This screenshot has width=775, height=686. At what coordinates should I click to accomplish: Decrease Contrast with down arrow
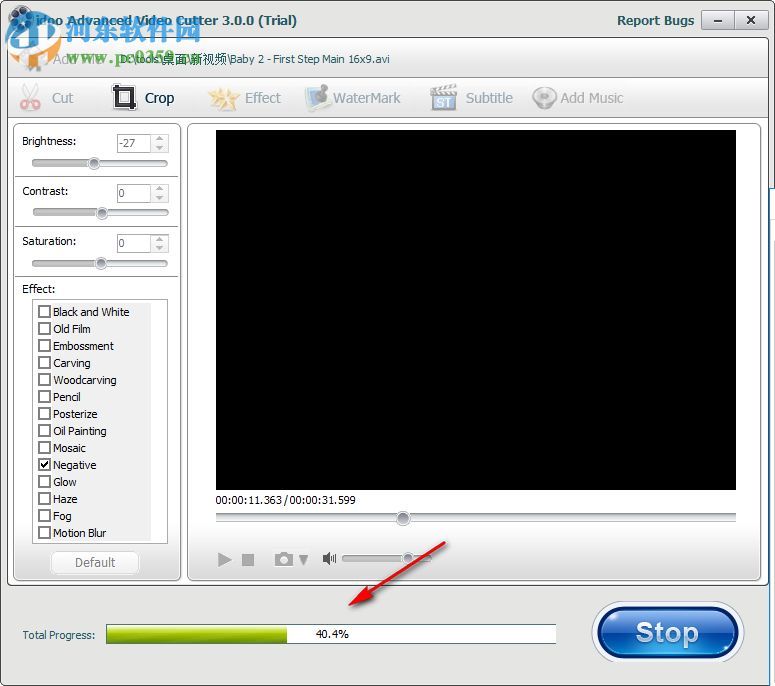[x=159, y=198]
